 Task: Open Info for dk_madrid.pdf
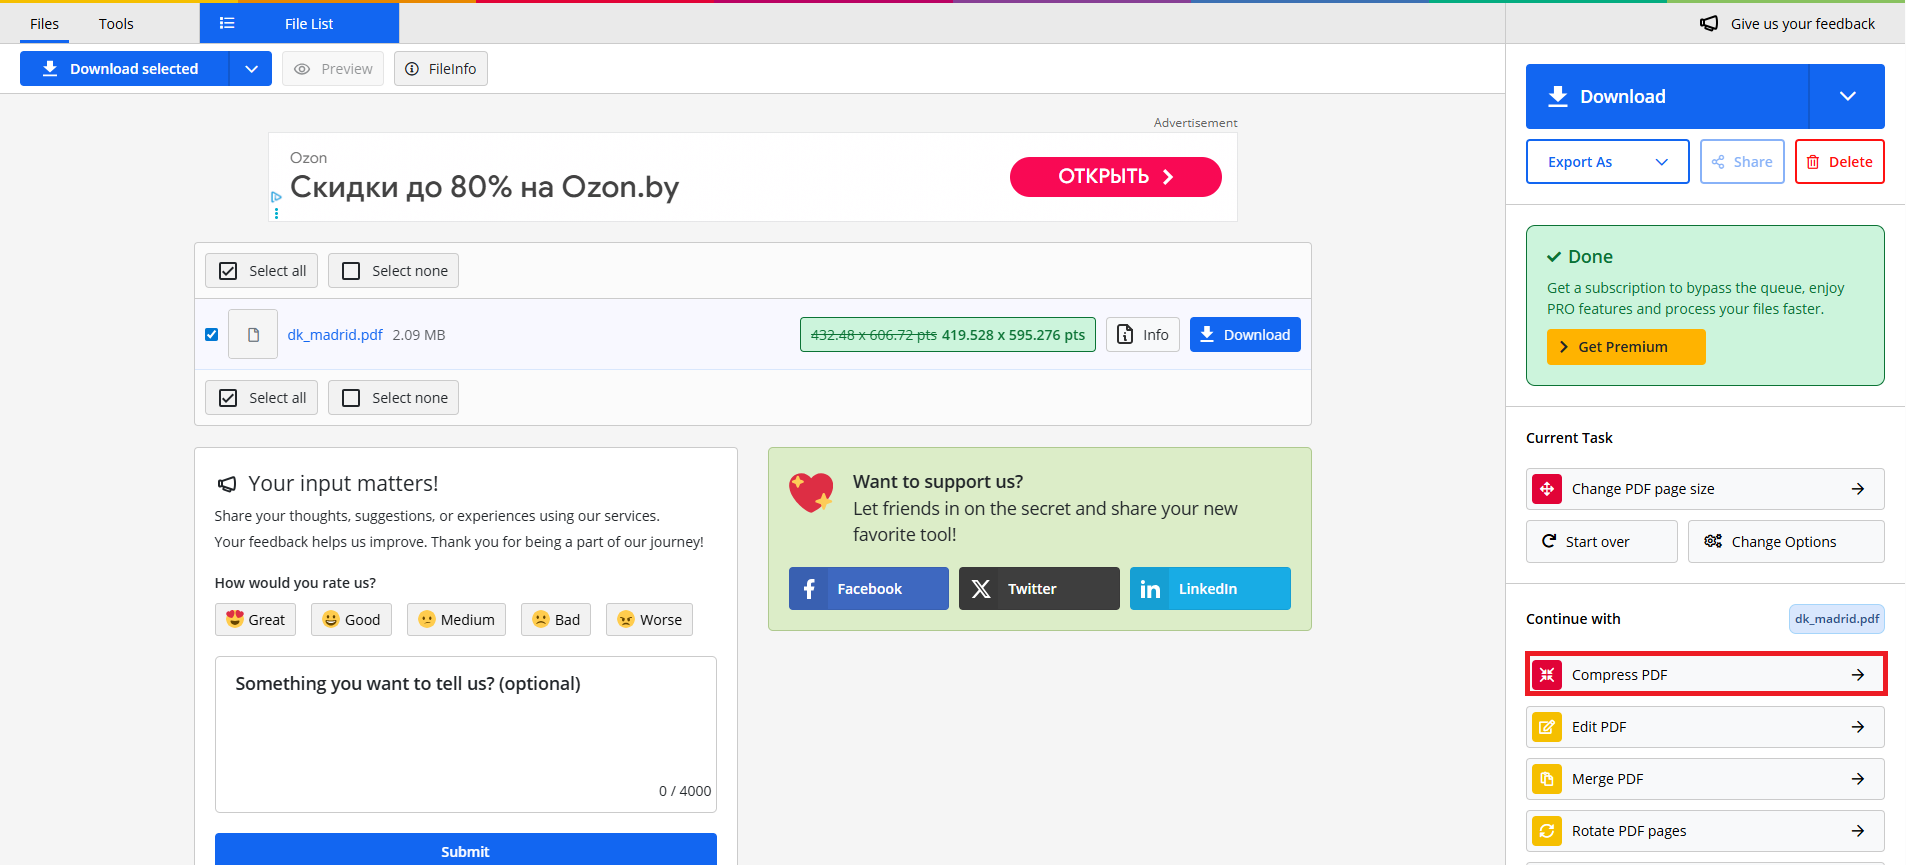[1142, 335]
